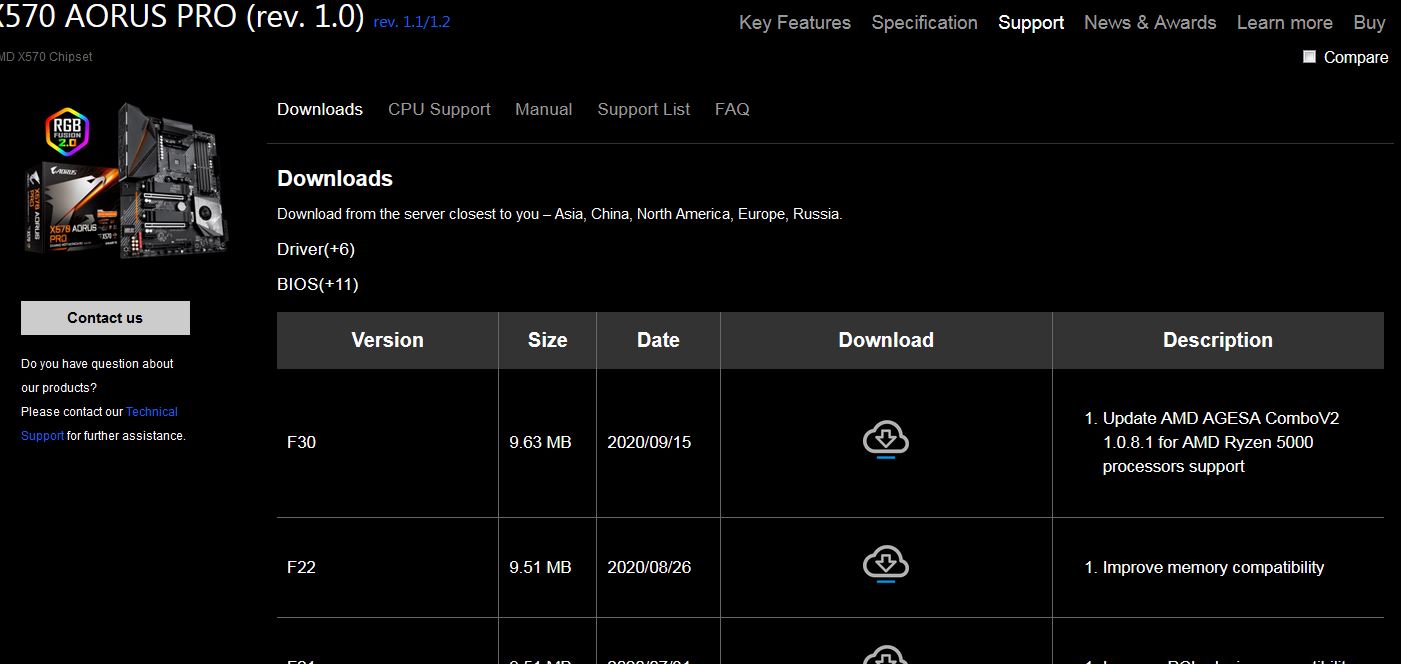Open the Buy nav link
Image resolution: width=1401 pixels, height=664 pixels.
(1369, 22)
